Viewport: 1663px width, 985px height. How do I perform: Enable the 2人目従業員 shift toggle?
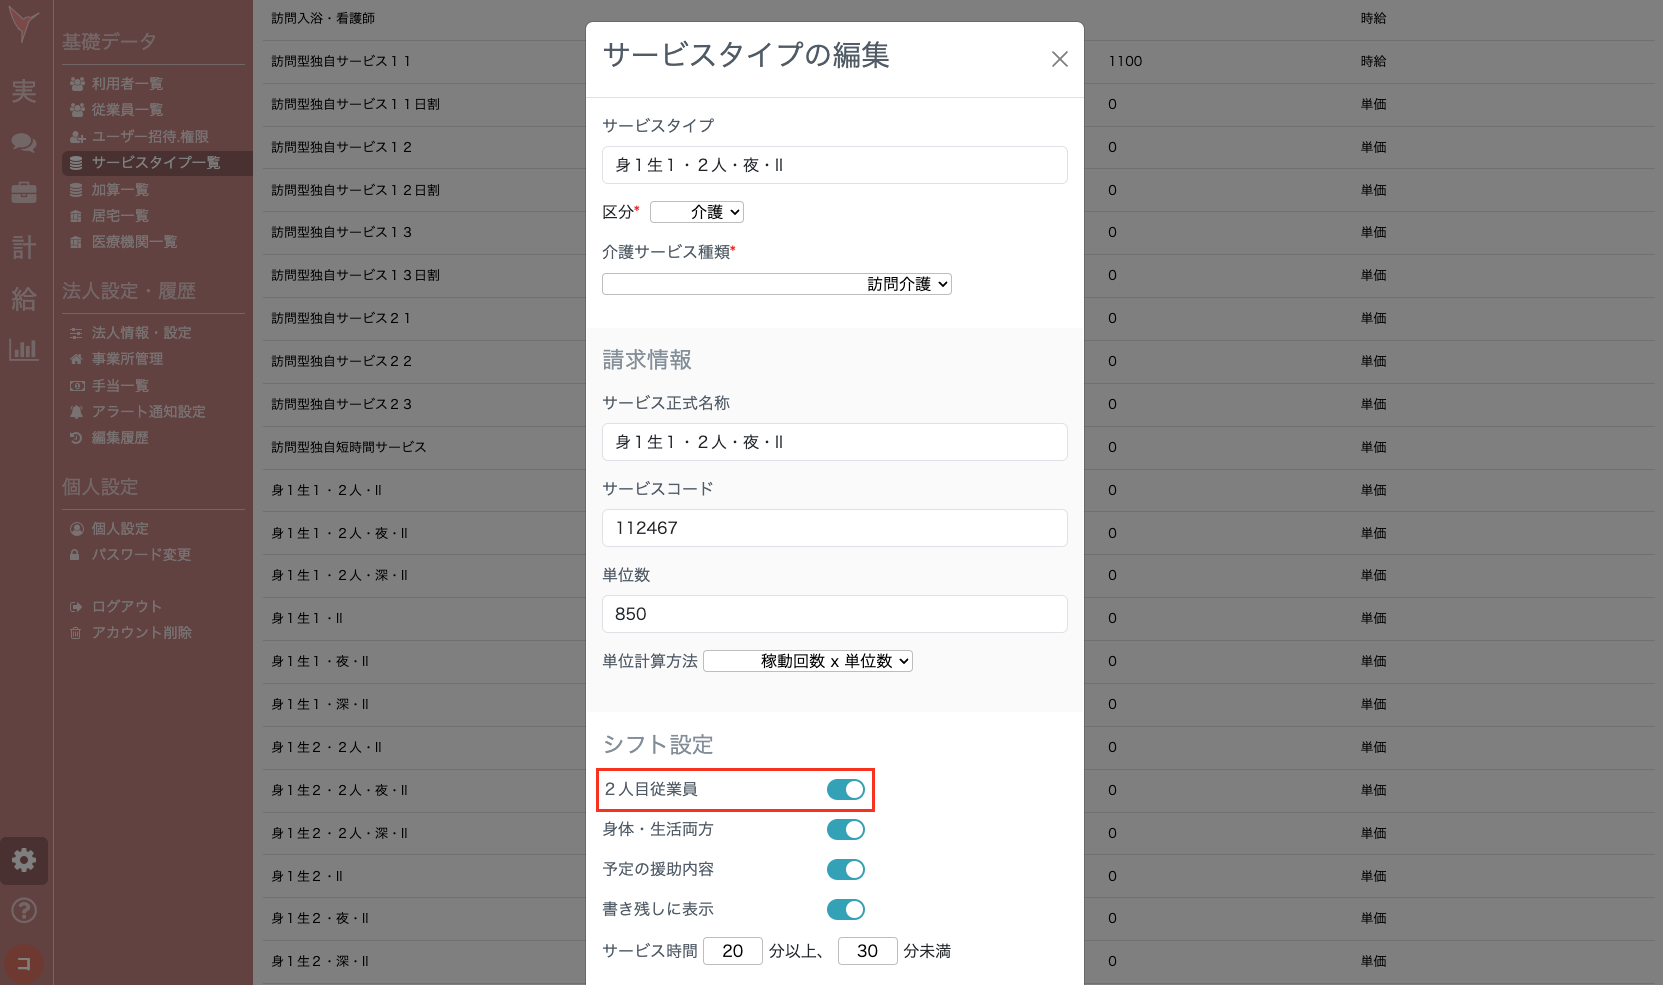(846, 789)
